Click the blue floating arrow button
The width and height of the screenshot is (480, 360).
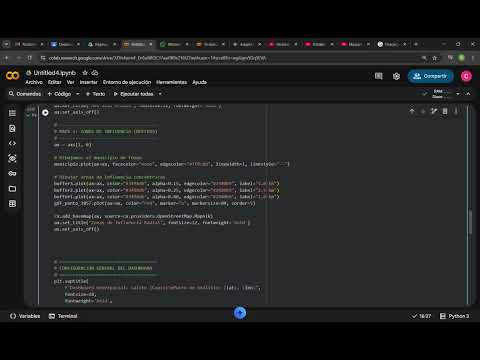(x=240, y=313)
